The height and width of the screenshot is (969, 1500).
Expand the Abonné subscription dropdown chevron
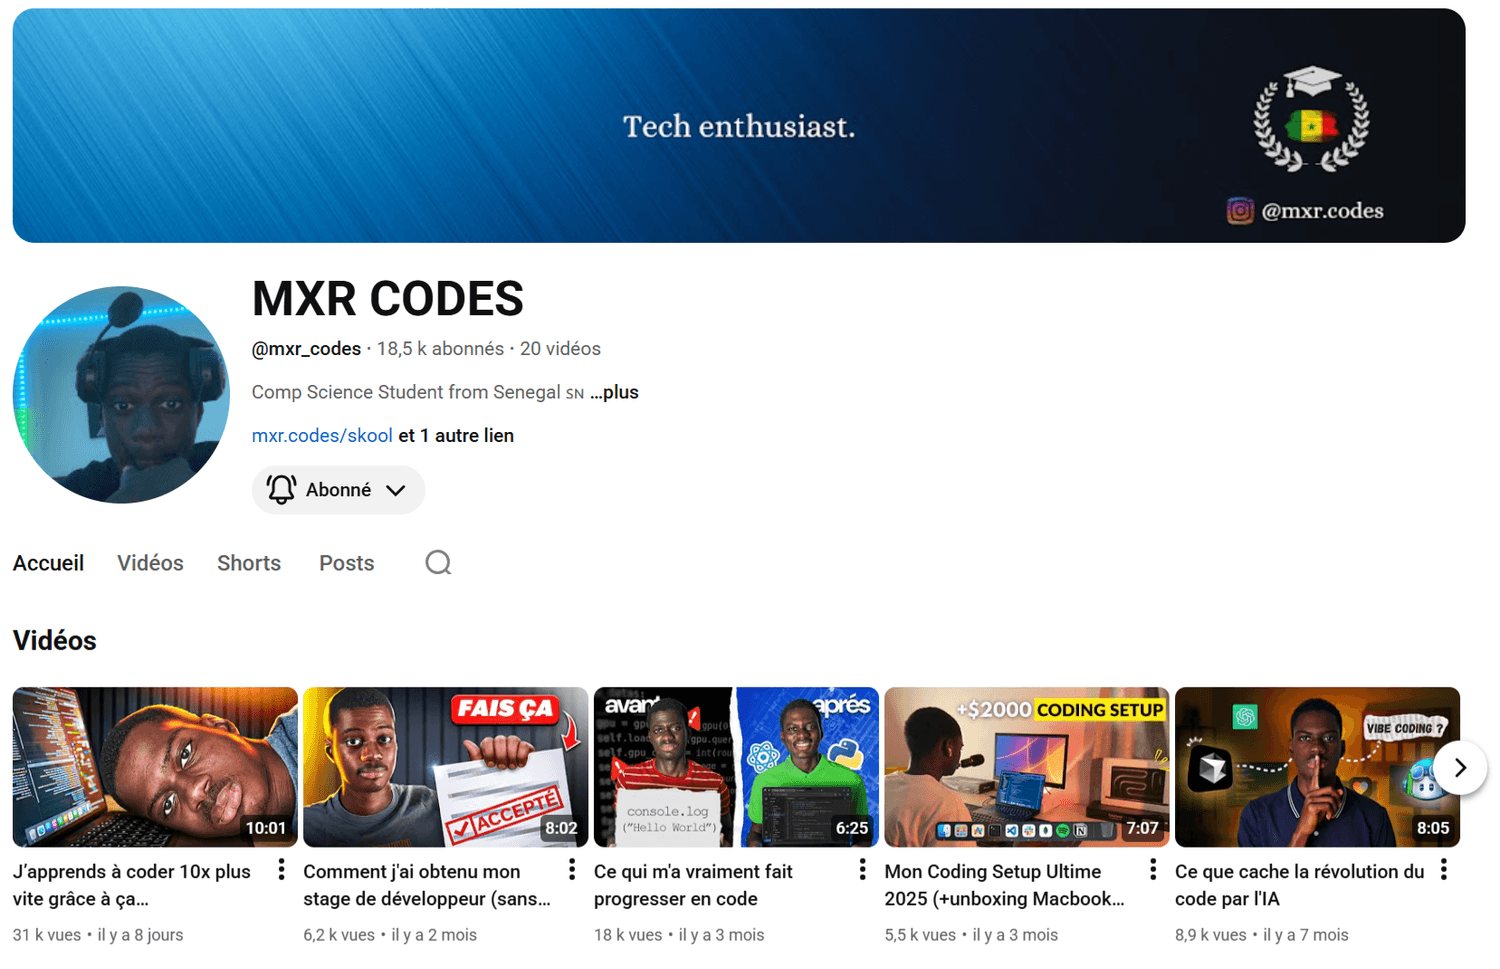coord(396,490)
